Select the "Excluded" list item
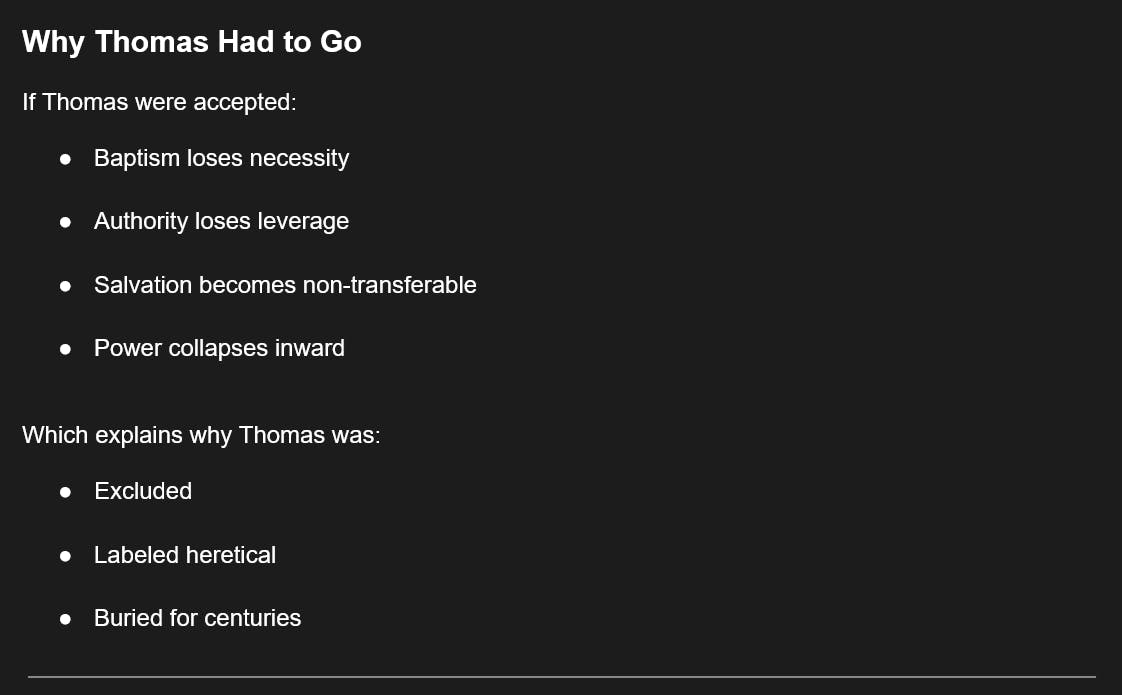Image resolution: width=1122 pixels, height=695 pixels. coord(143,491)
